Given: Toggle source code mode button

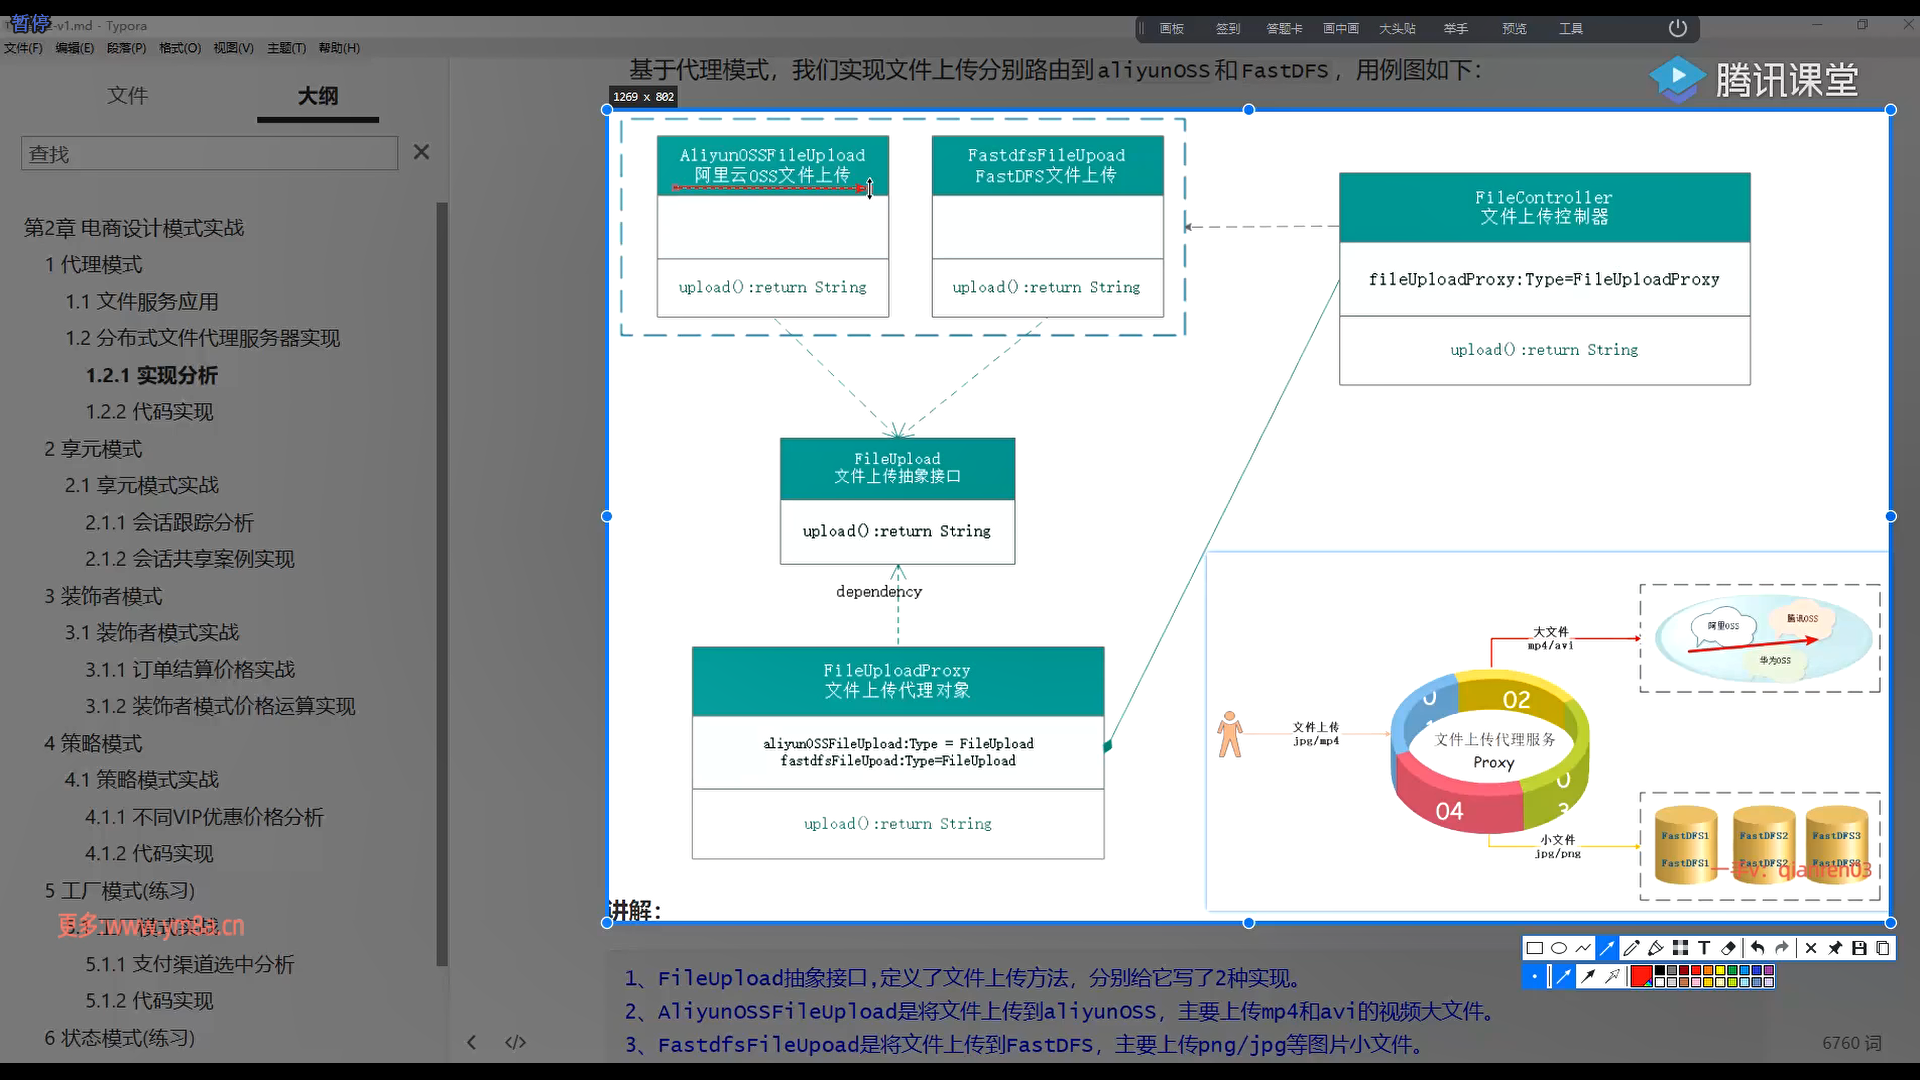Looking at the screenshot, I should tap(515, 1042).
